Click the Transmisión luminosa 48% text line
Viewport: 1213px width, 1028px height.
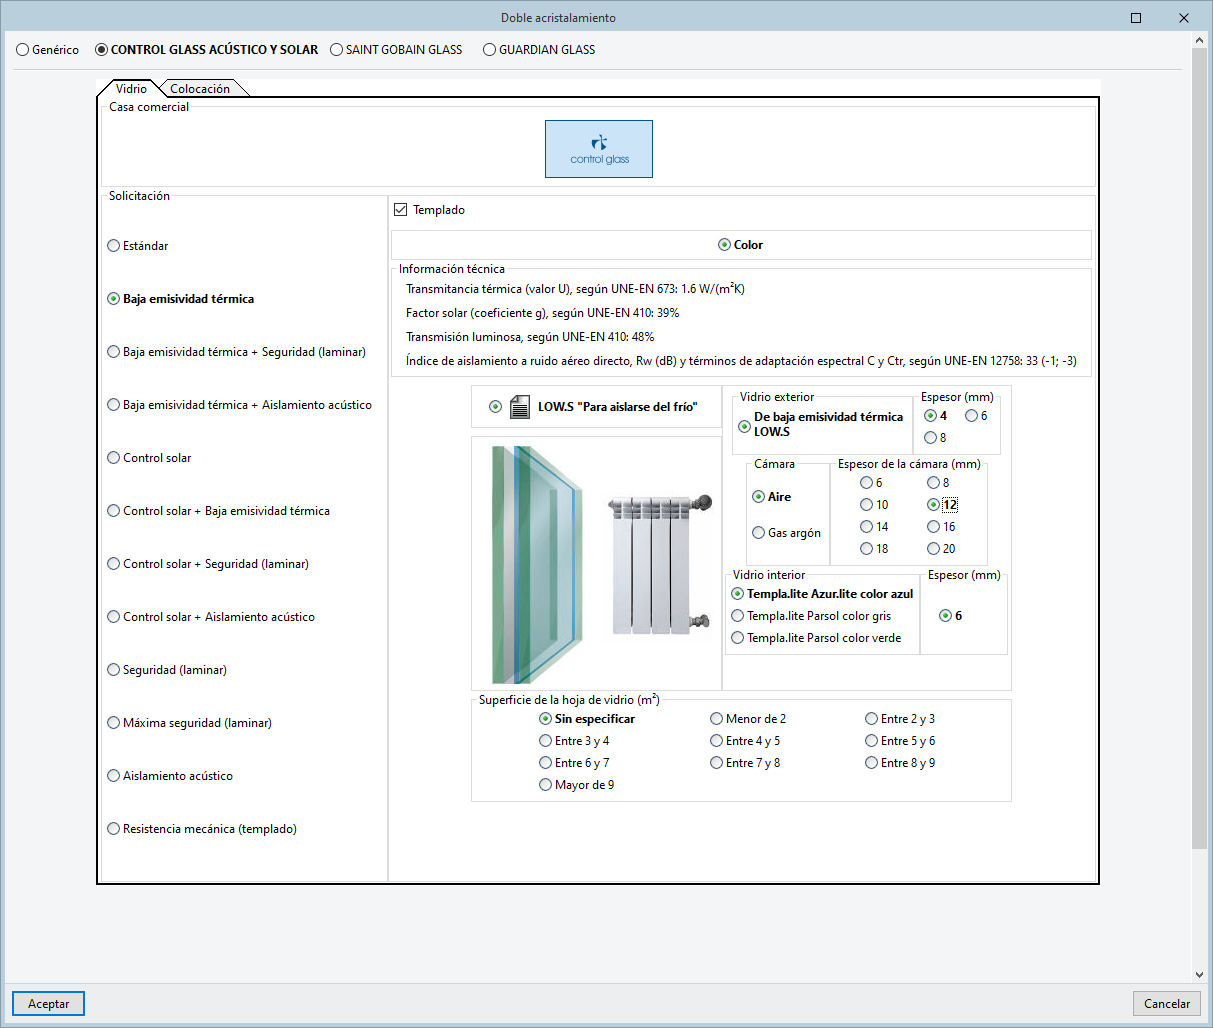point(530,337)
